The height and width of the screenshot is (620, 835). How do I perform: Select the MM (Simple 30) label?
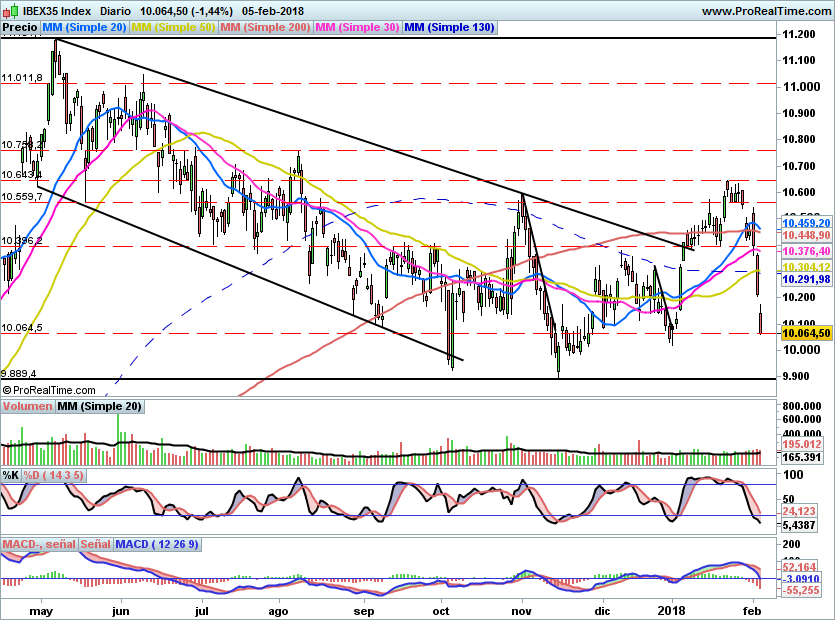[x=357, y=27]
